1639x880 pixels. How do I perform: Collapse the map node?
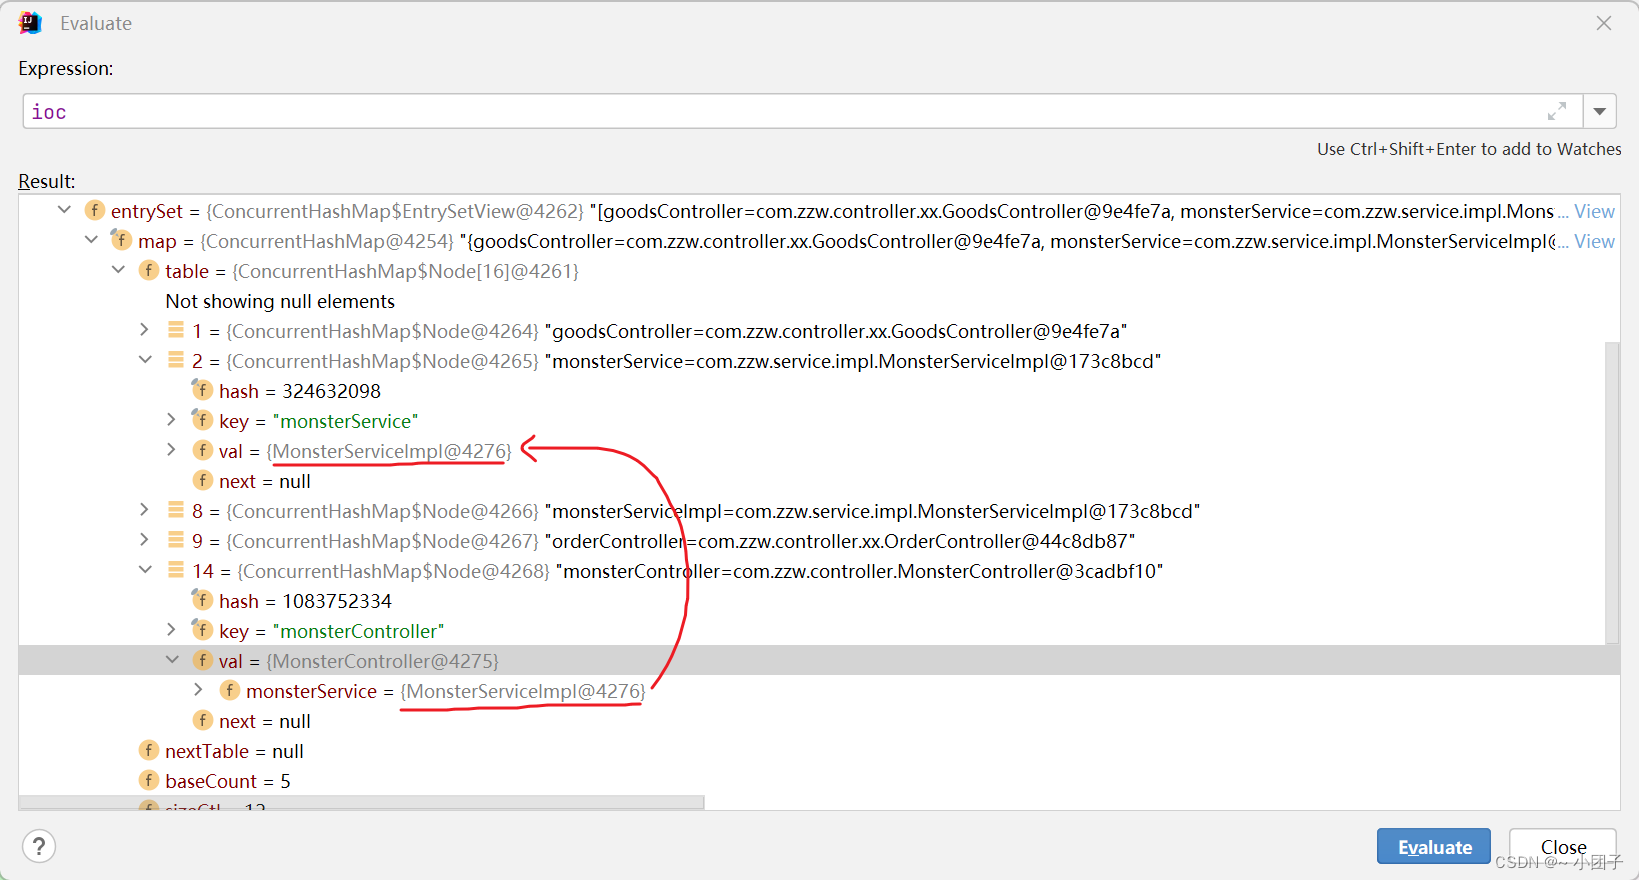(x=91, y=240)
